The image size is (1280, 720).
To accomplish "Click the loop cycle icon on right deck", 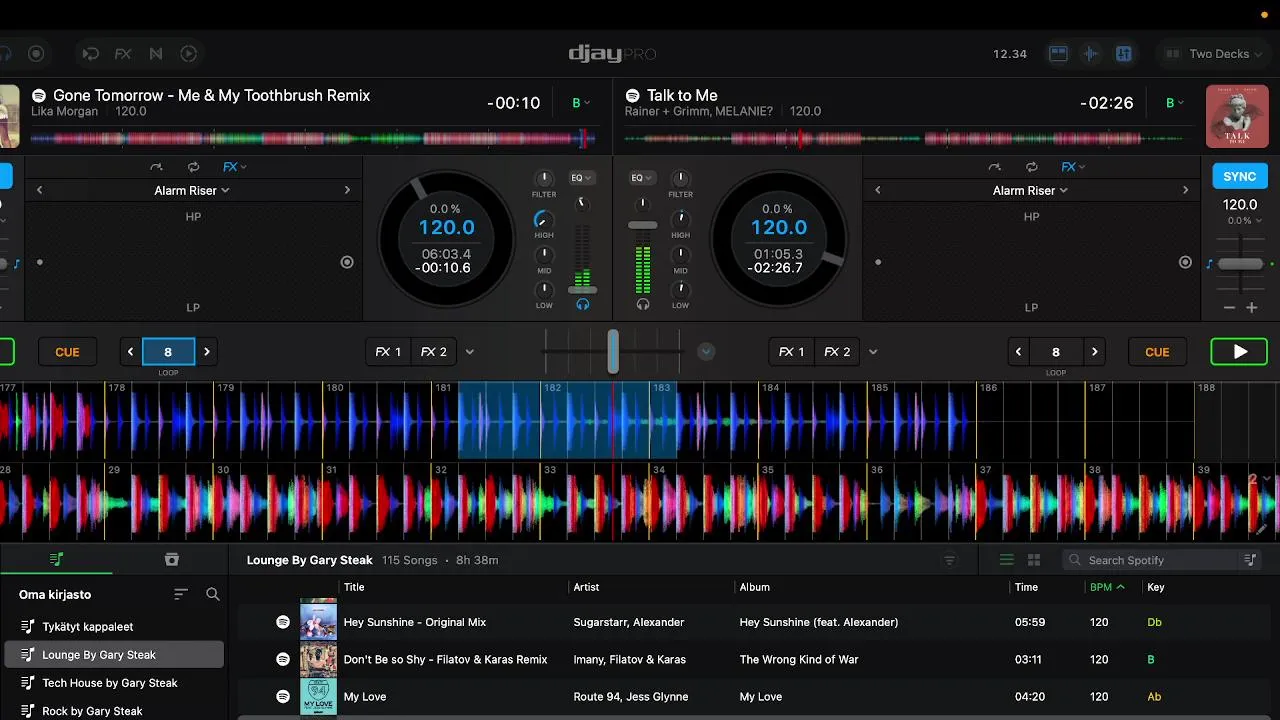I will (1031, 167).
